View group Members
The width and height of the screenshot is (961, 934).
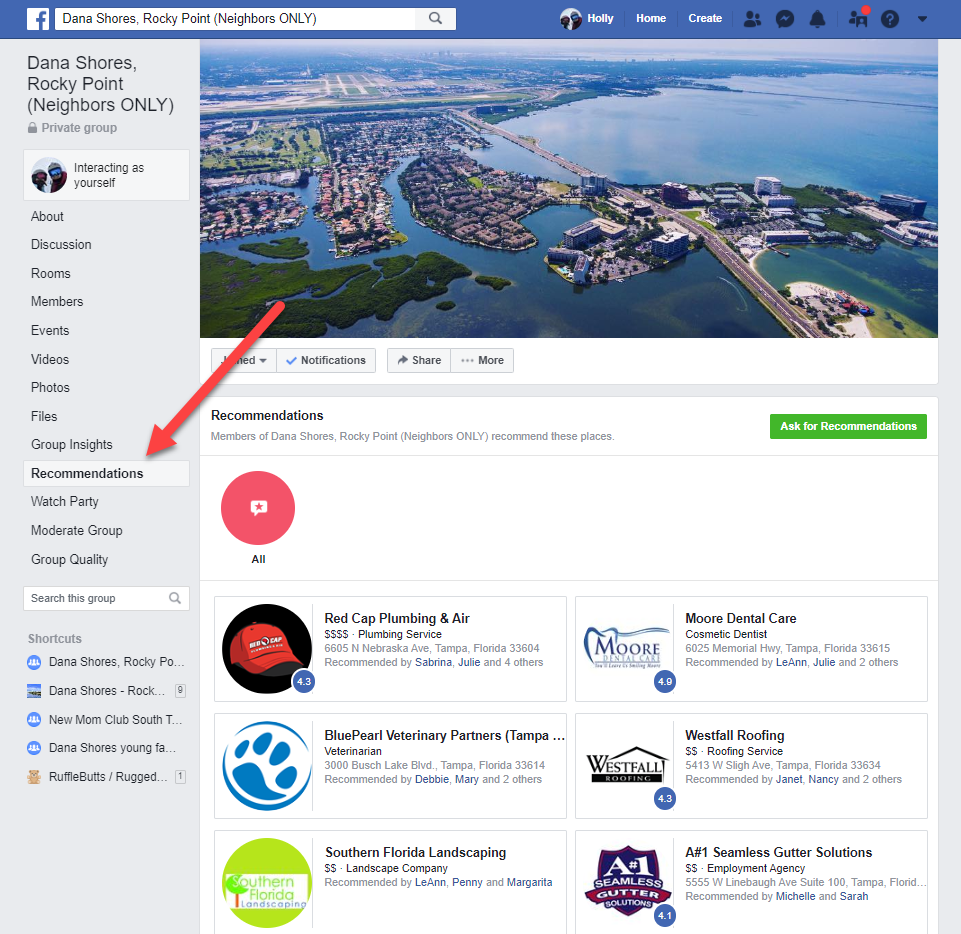pyautogui.click(x=57, y=302)
